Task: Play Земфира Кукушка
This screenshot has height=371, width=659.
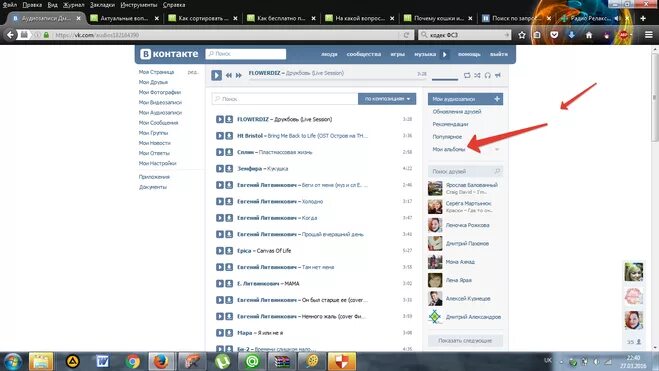Action: (220, 168)
